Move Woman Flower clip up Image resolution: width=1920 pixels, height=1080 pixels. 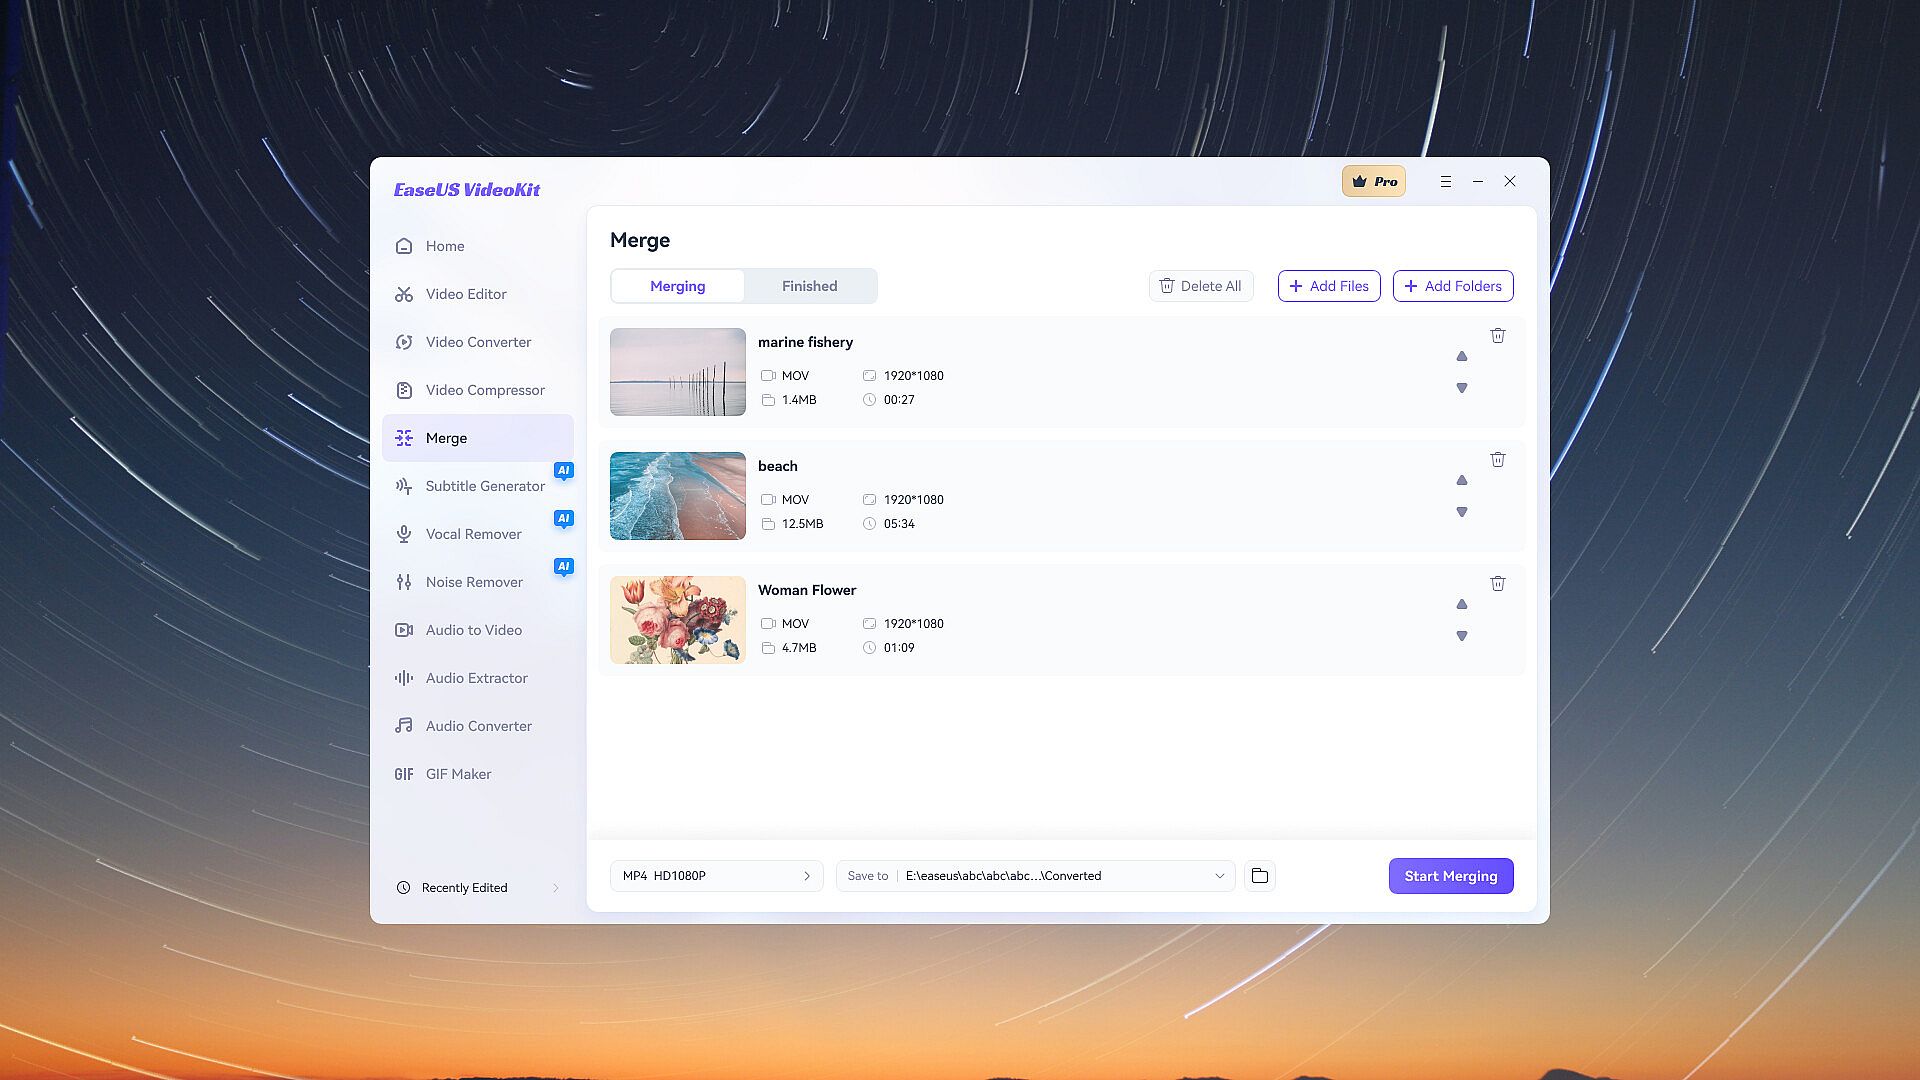coord(1461,605)
